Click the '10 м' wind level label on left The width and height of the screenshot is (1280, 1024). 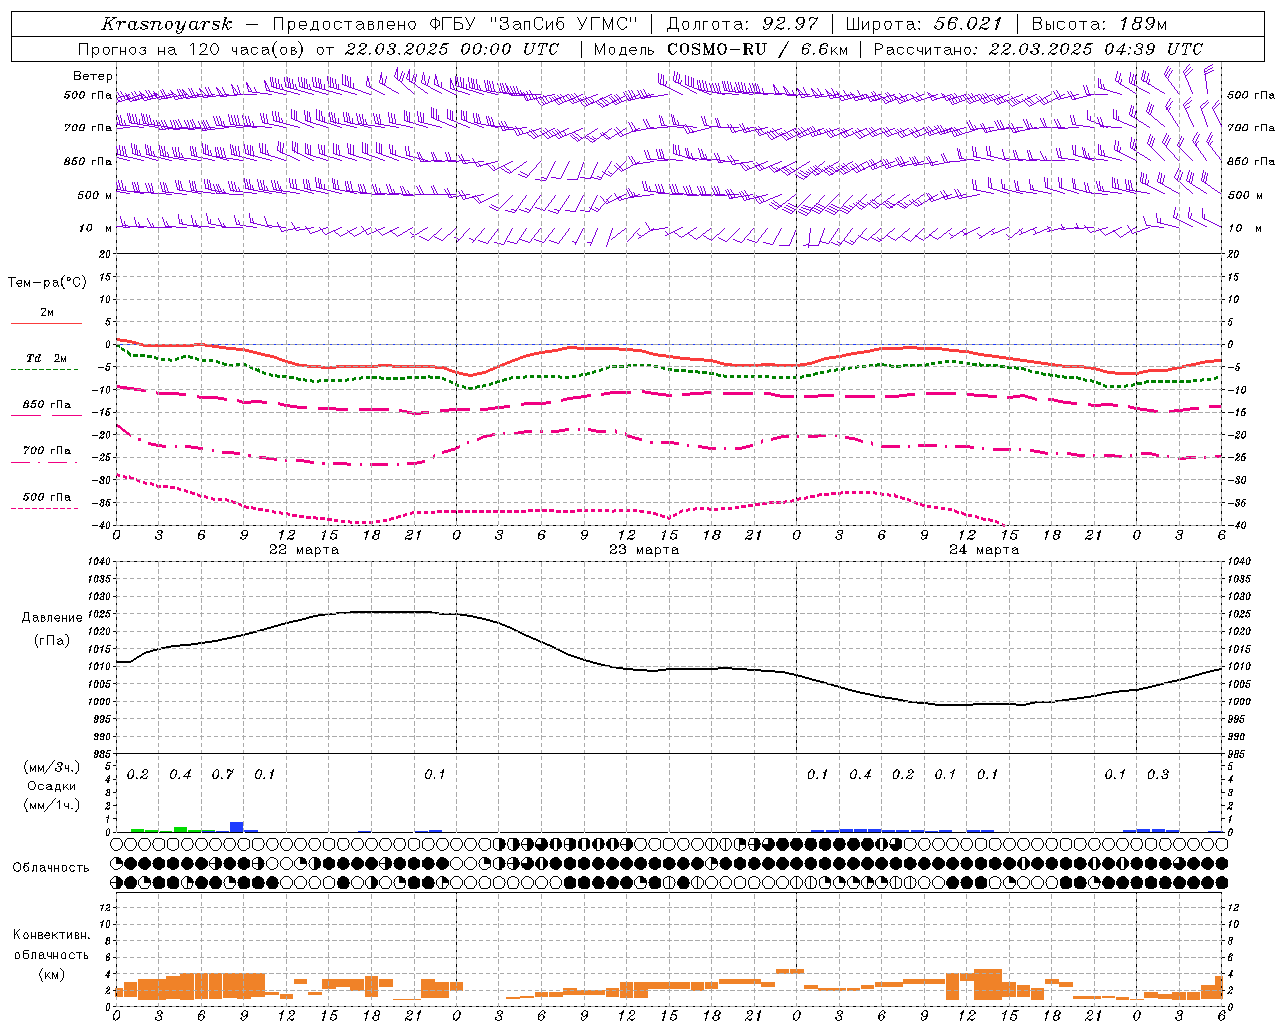pos(96,228)
